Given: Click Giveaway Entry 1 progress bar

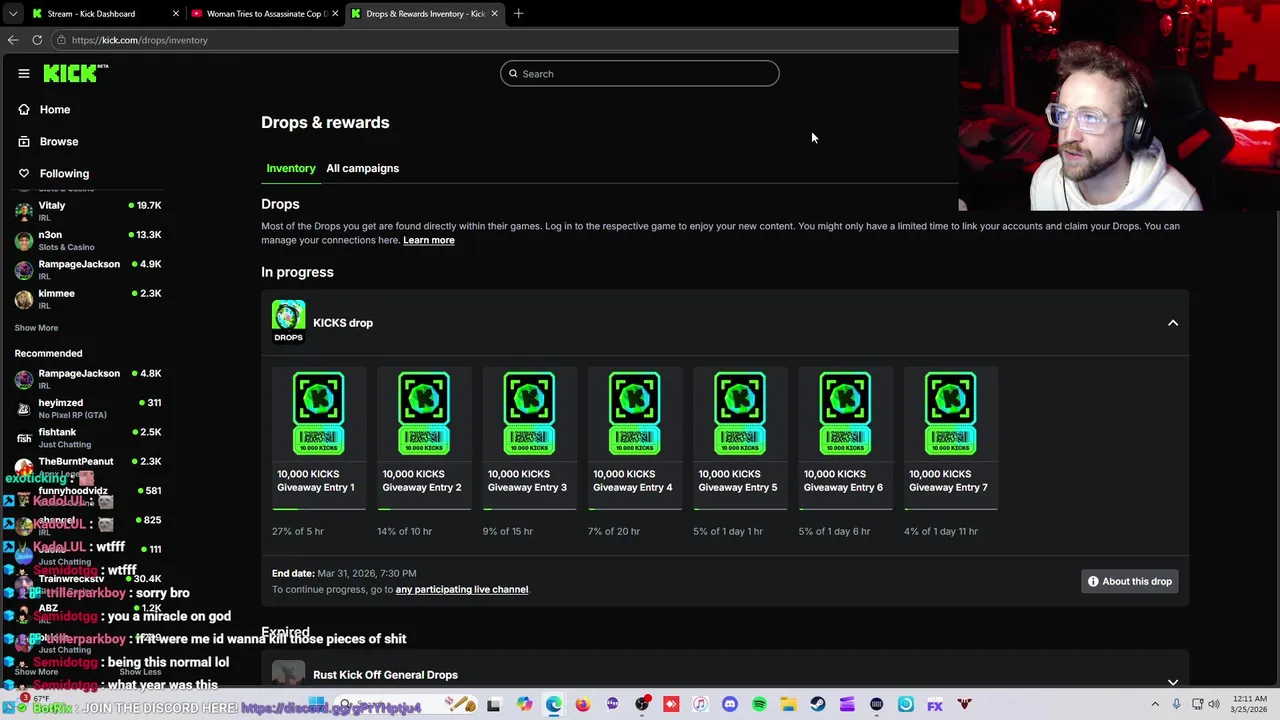Looking at the screenshot, I should [x=319, y=509].
